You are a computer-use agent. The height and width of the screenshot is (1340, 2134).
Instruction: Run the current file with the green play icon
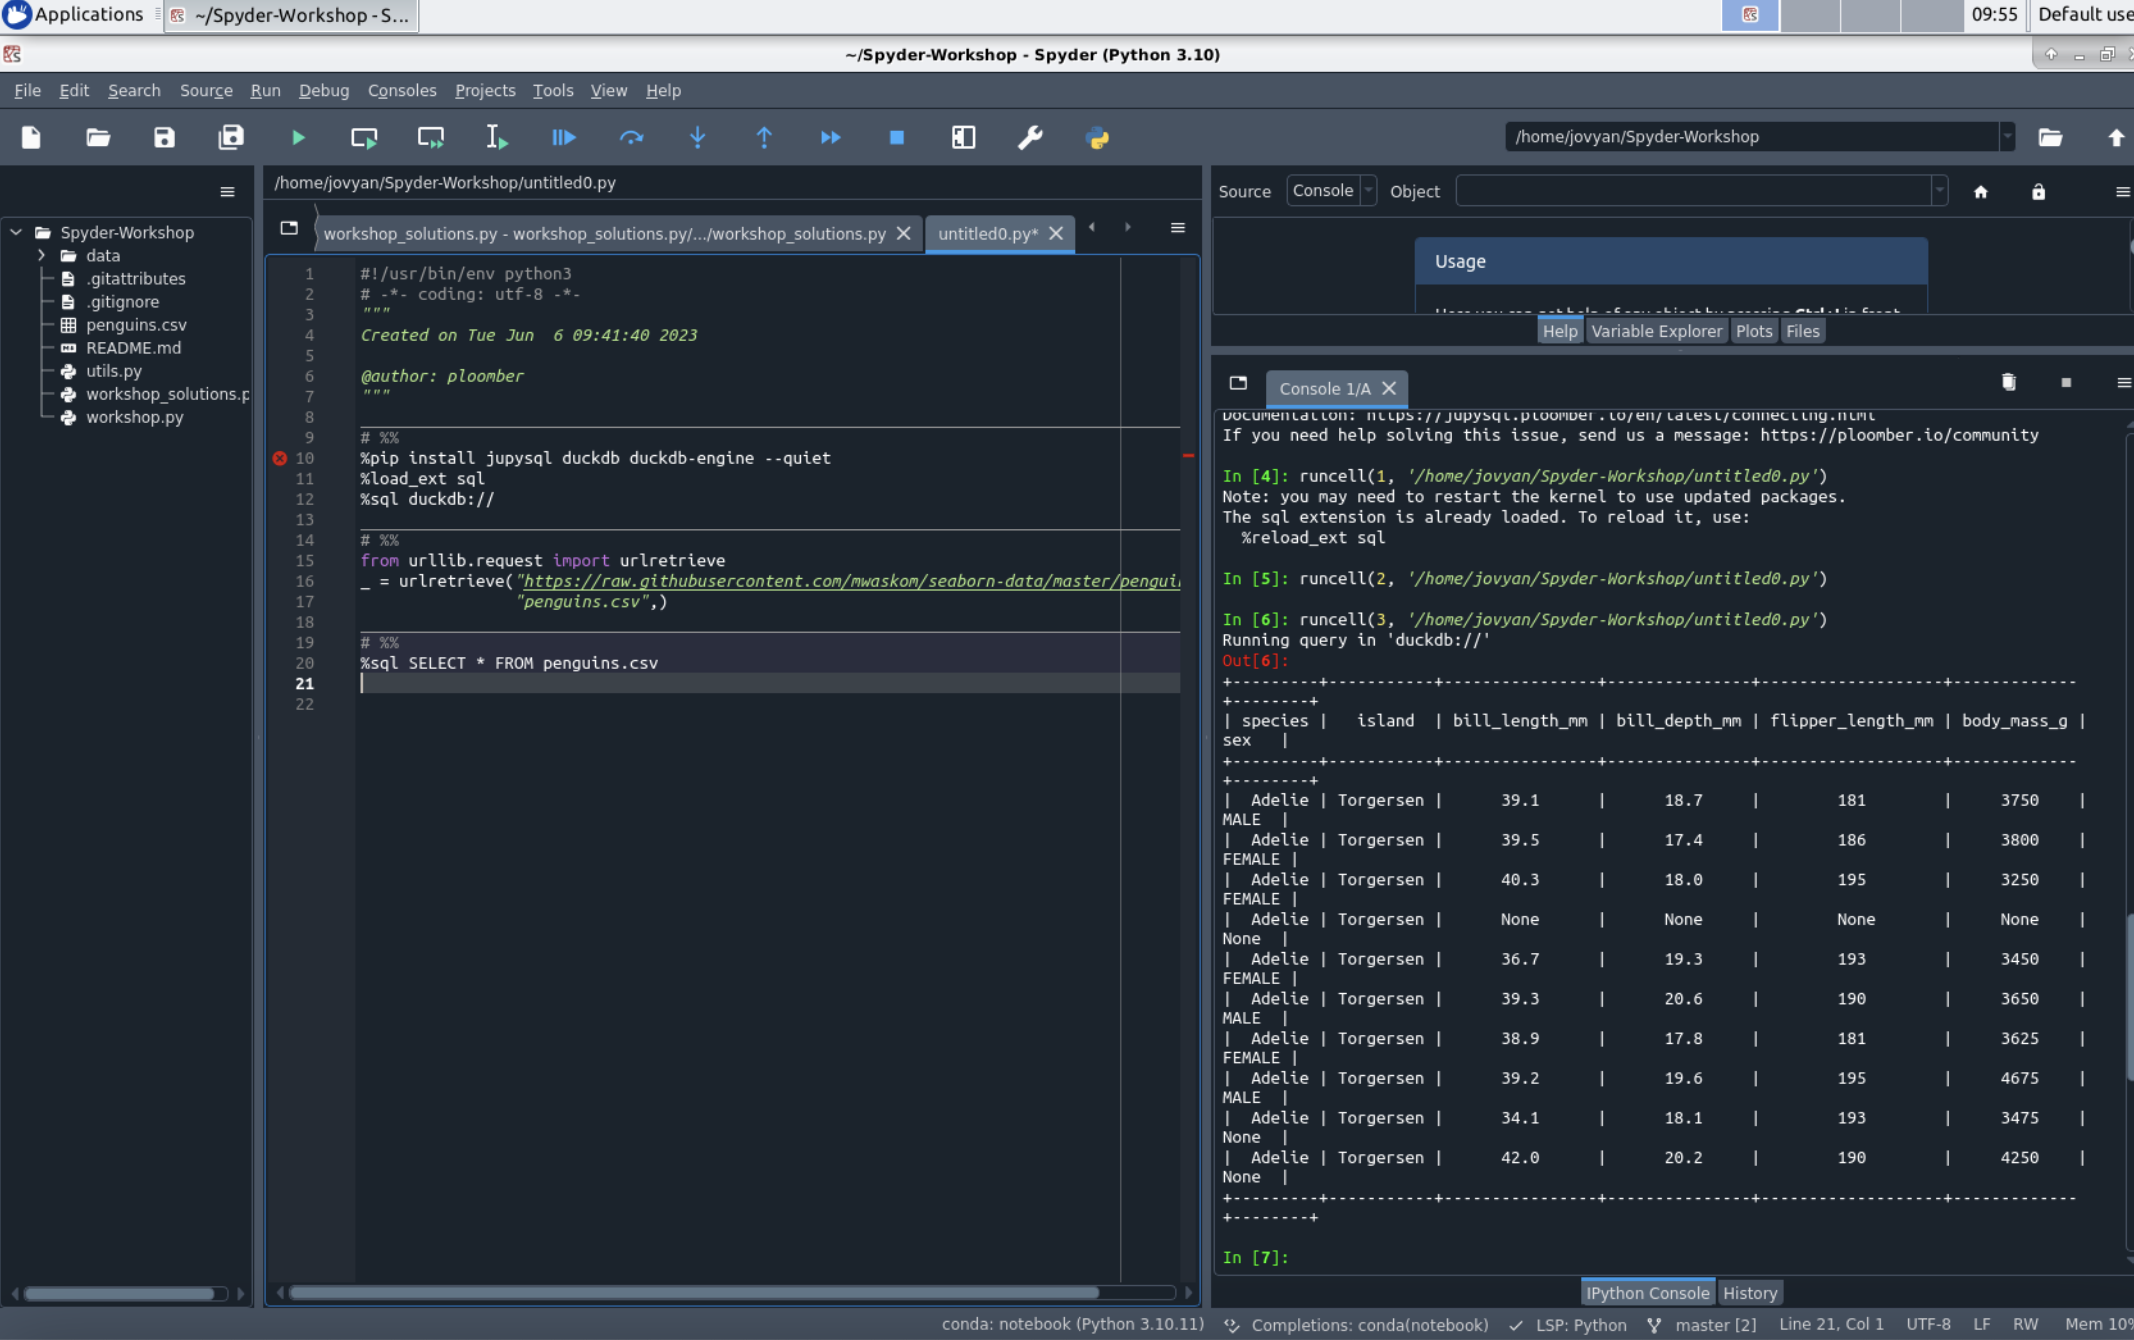tap(298, 137)
